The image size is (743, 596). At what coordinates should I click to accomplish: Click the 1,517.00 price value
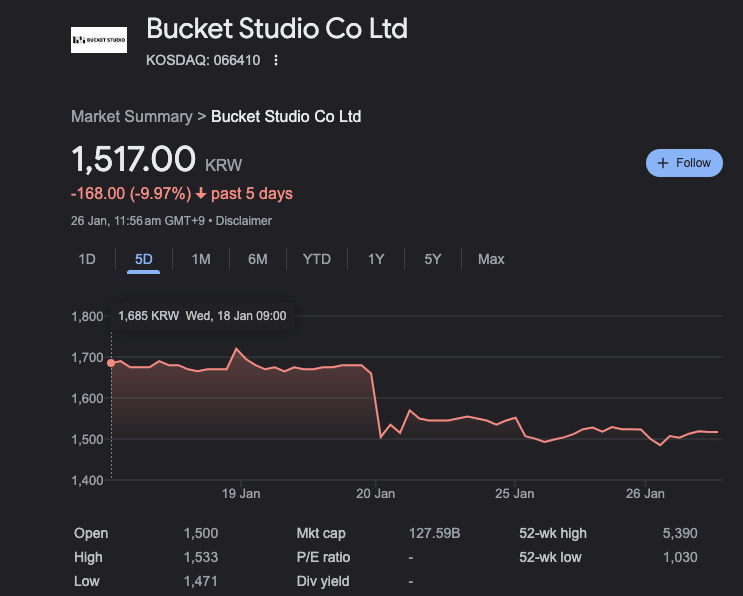tap(133, 159)
